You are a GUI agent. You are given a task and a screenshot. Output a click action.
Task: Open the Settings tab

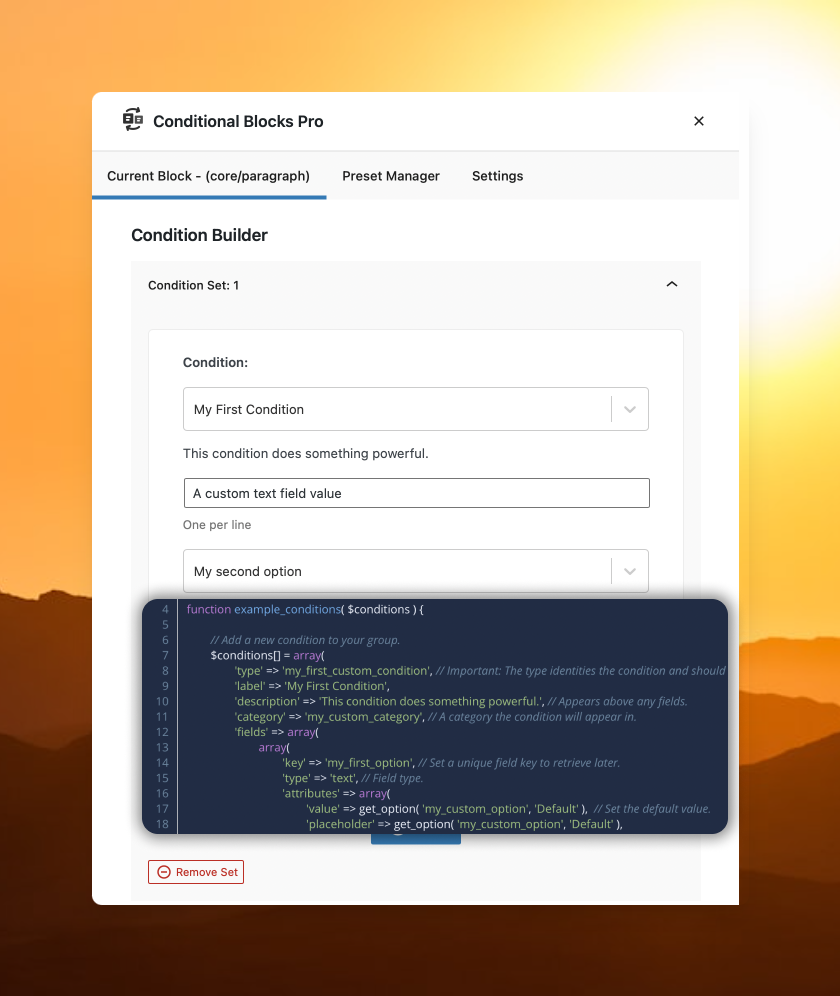click(498, 176)
